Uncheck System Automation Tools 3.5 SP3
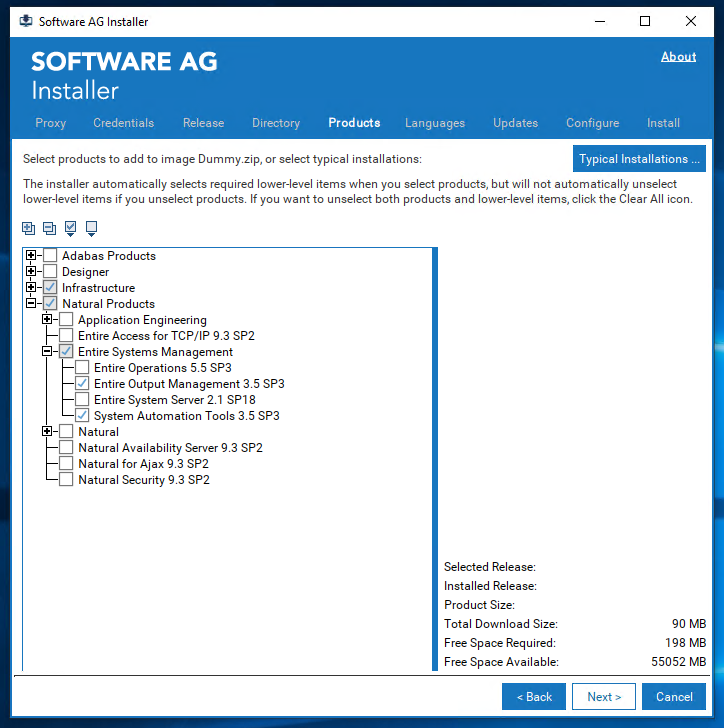 pos(82,416)
